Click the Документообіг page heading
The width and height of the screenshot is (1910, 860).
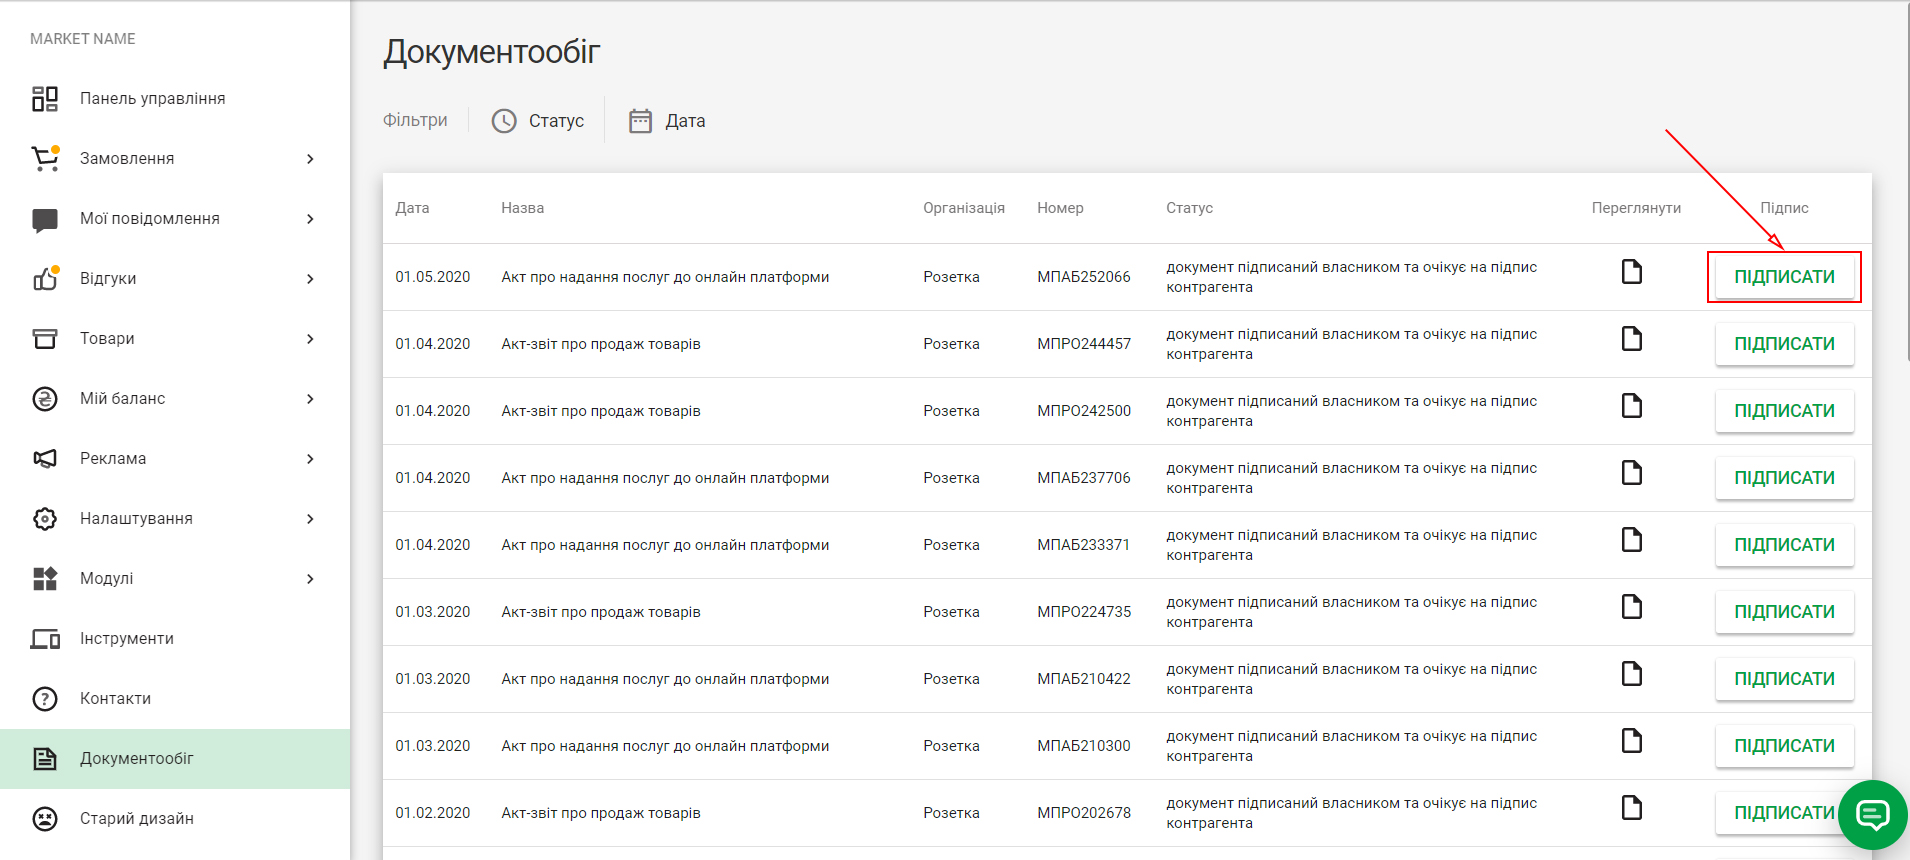pos(492,52)
